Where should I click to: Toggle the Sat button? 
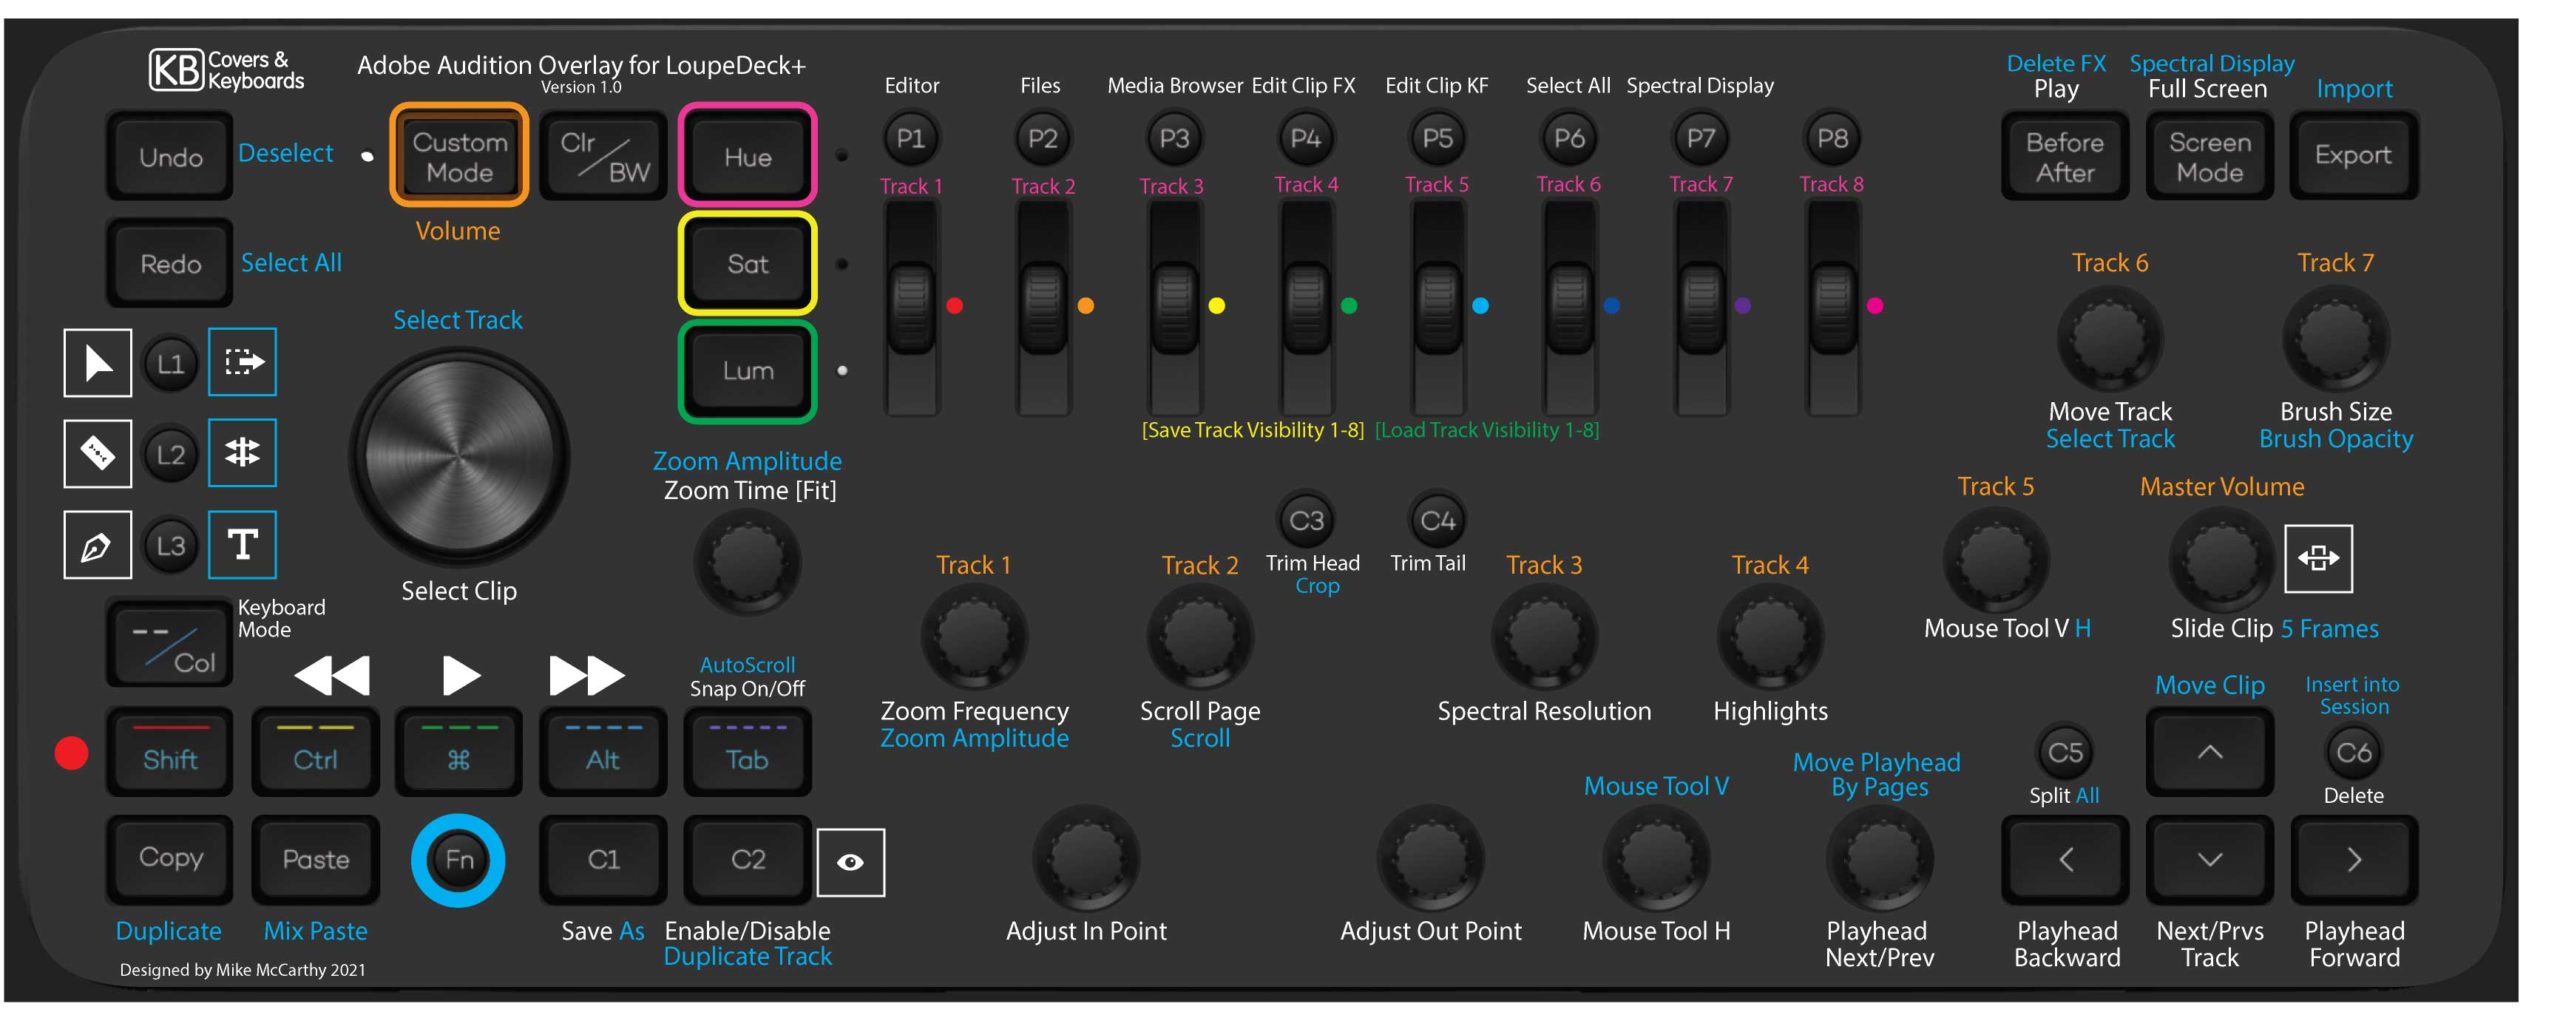coord(748,263)
